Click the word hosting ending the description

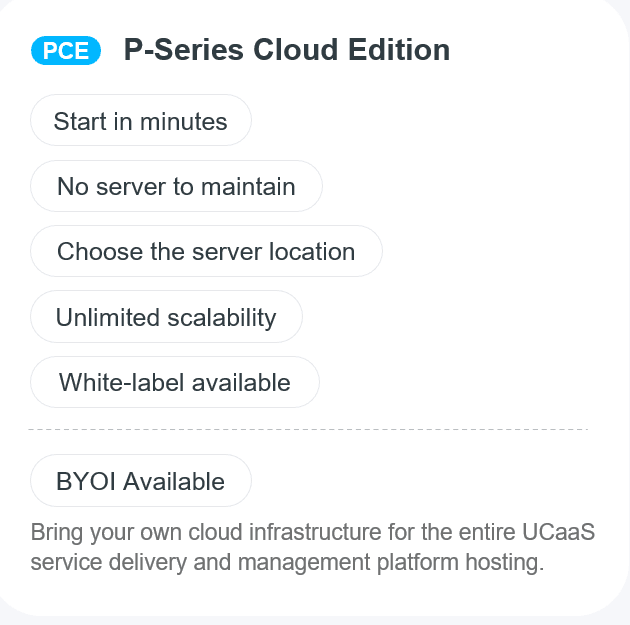505,562
